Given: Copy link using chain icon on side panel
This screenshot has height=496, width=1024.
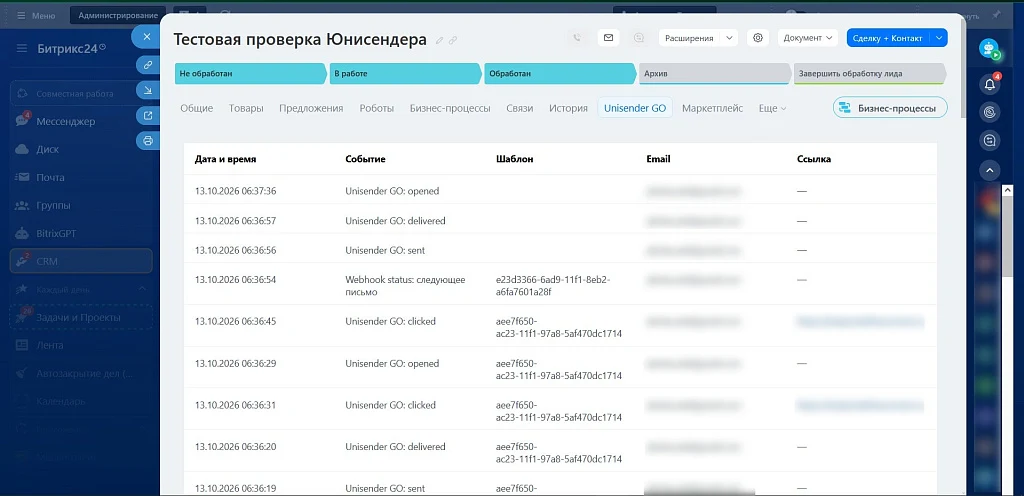Looking at the screenshot, I should (148, 65).
